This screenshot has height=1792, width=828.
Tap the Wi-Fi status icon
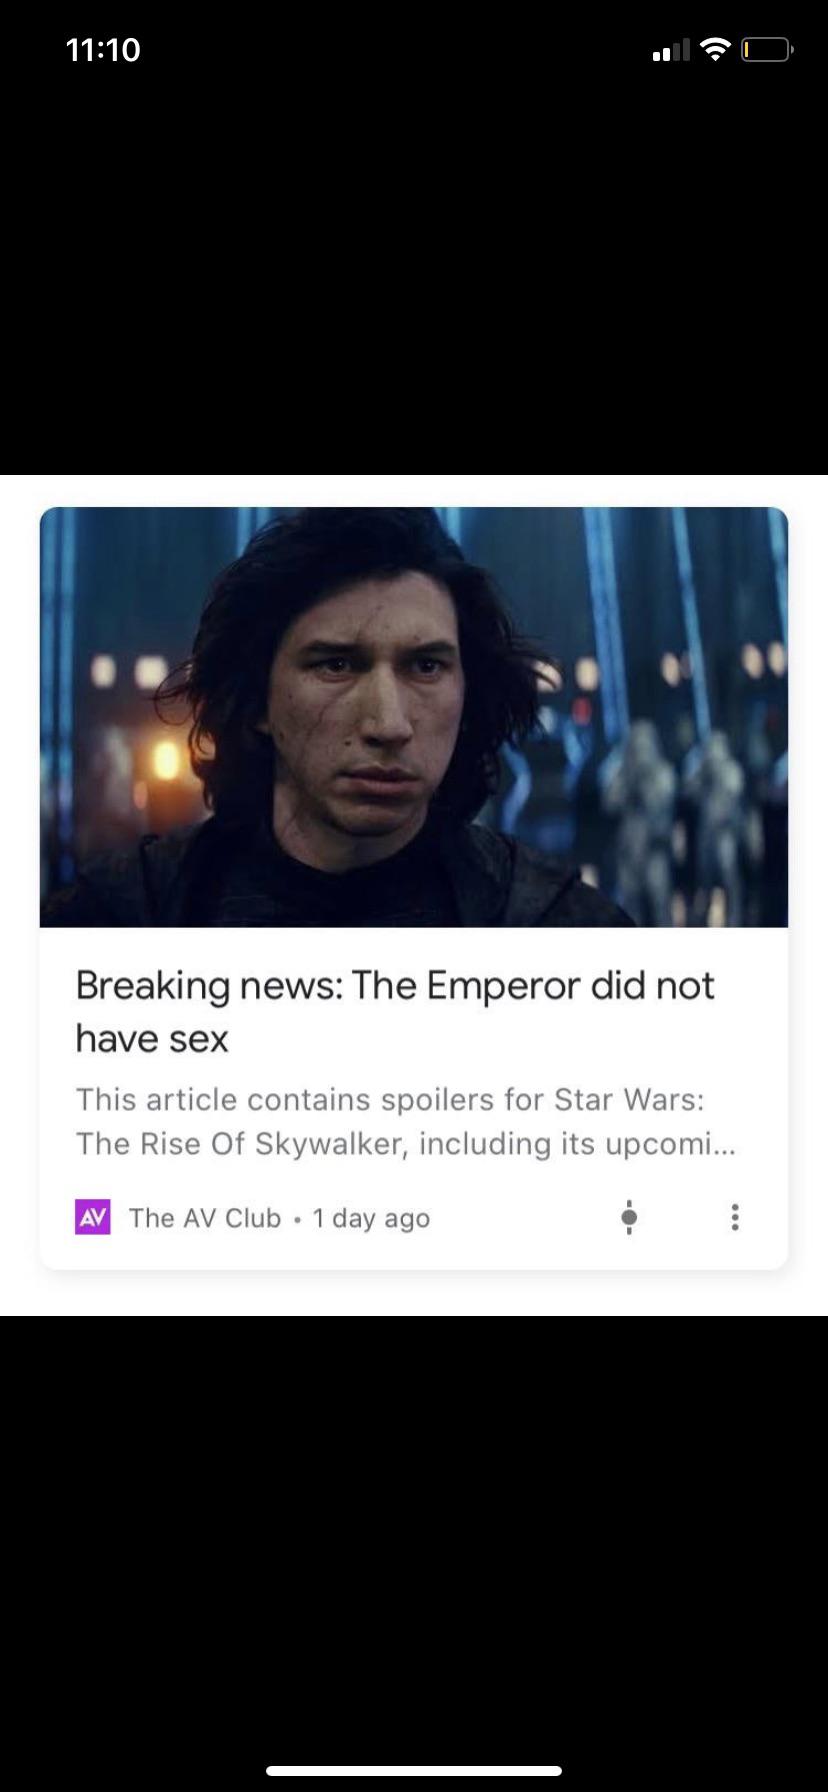(x=715, y=49)
